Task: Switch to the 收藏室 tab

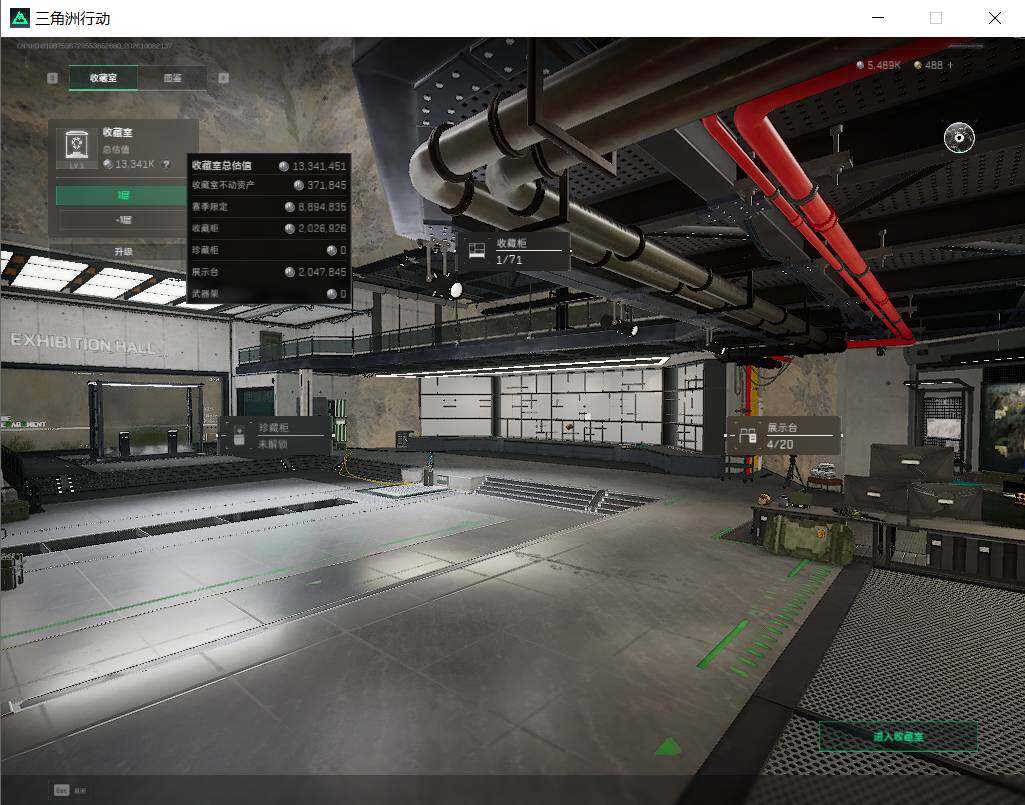Action: pos(103,78)
